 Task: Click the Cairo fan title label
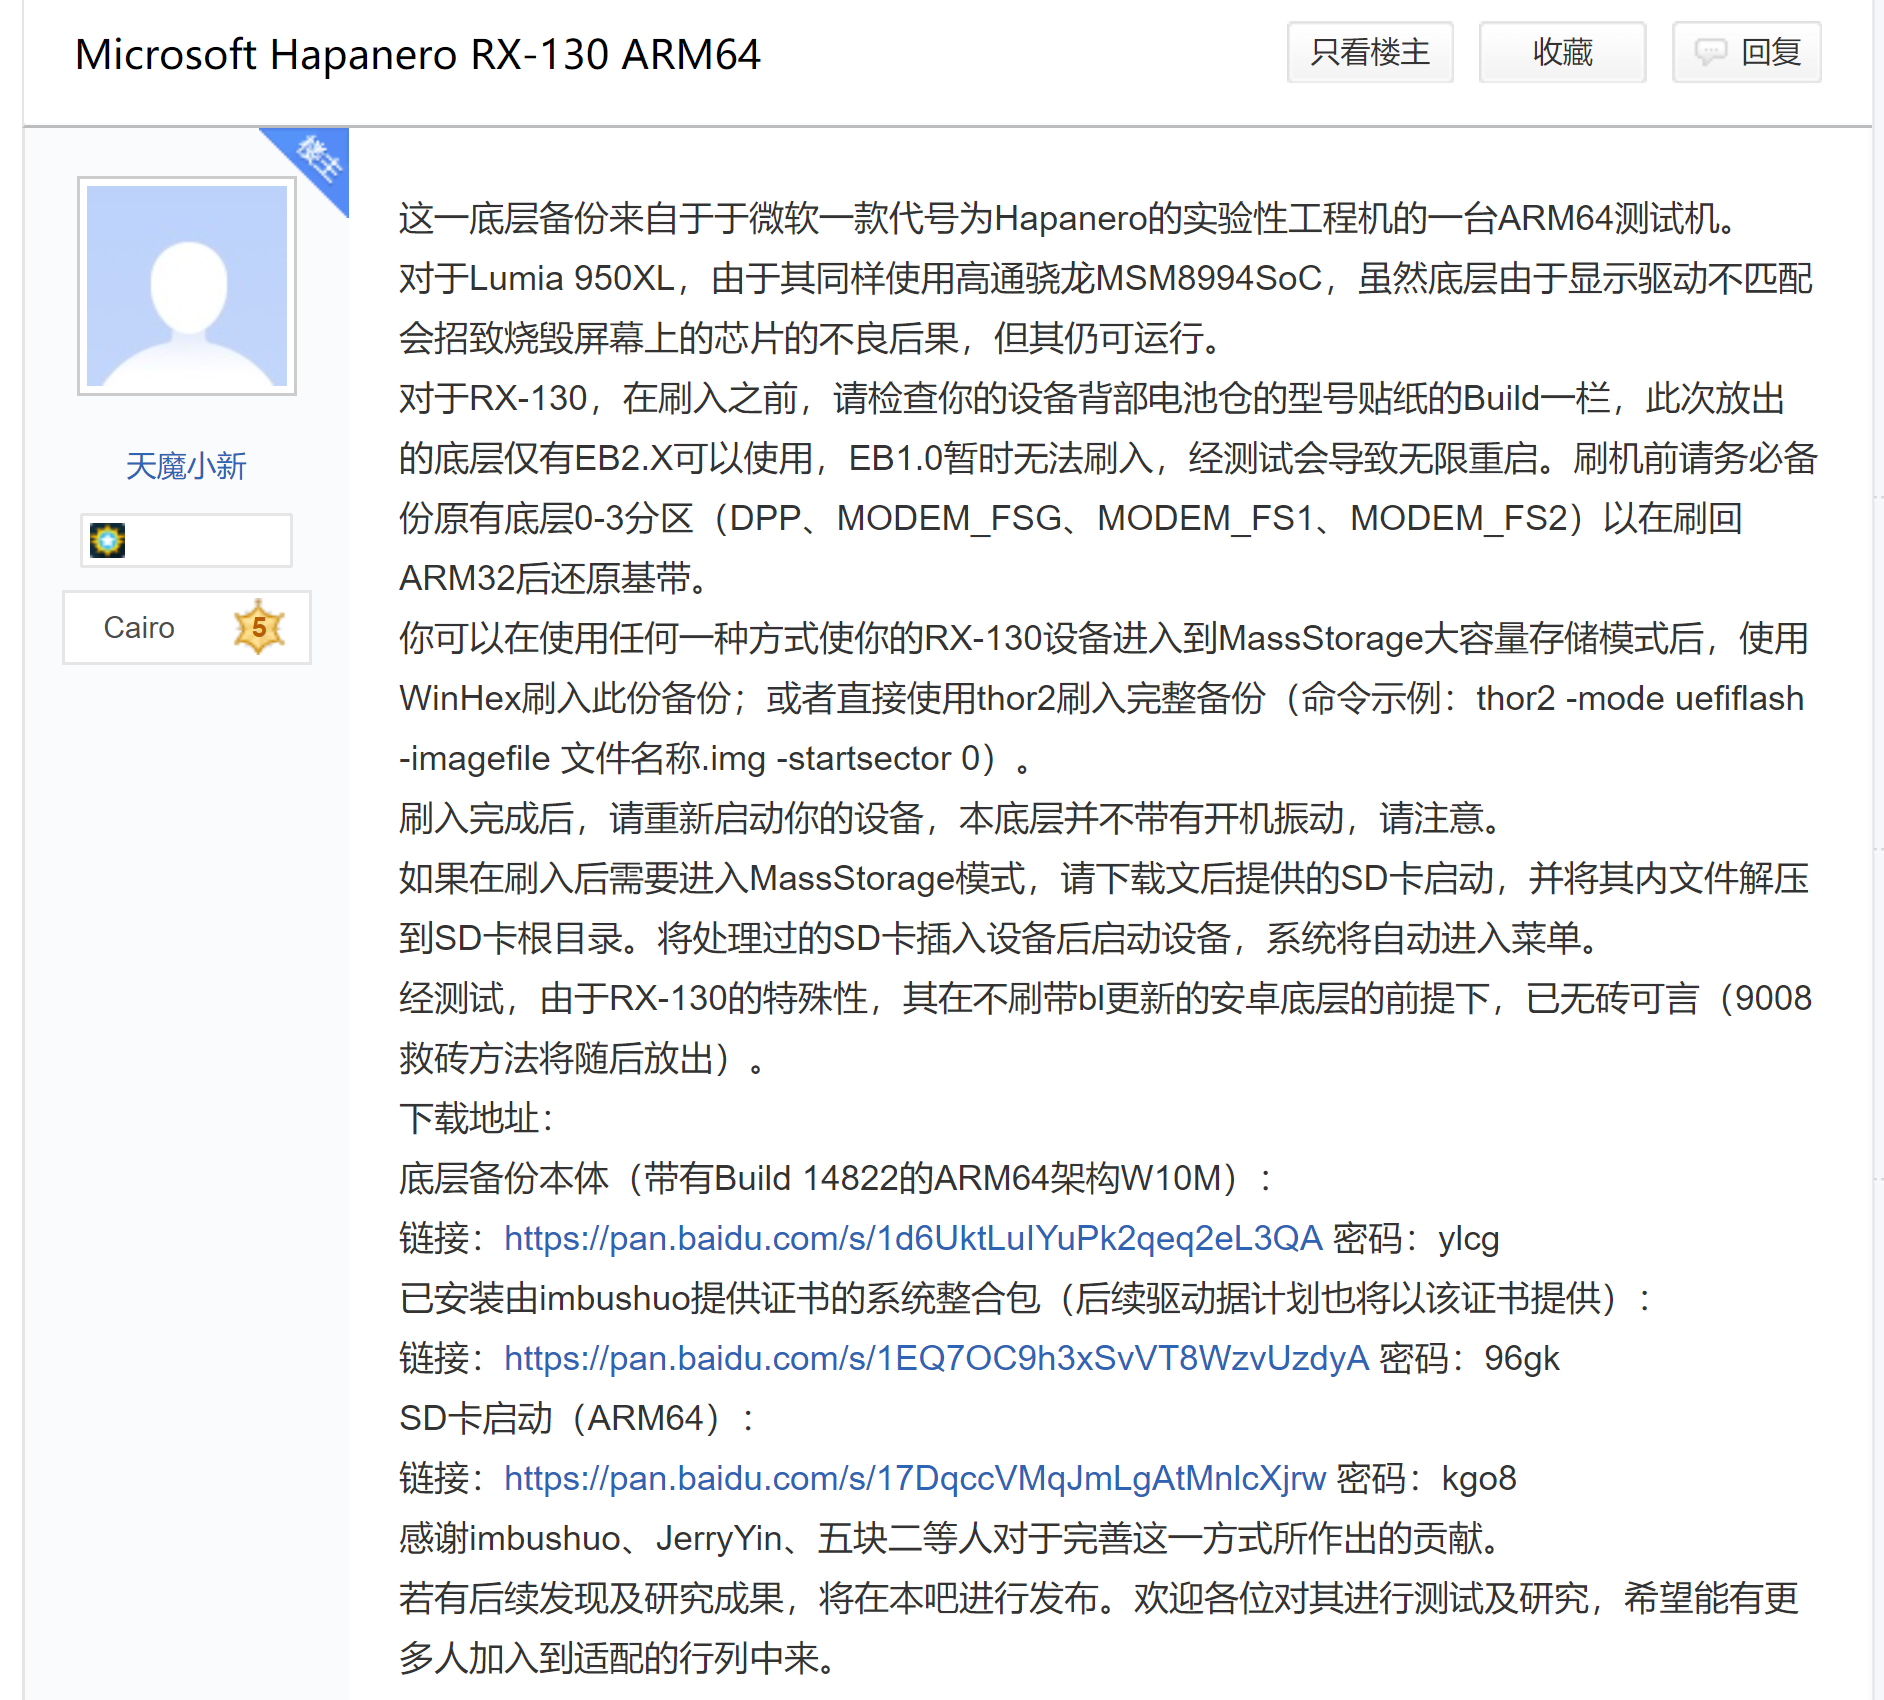coord(139,628)
